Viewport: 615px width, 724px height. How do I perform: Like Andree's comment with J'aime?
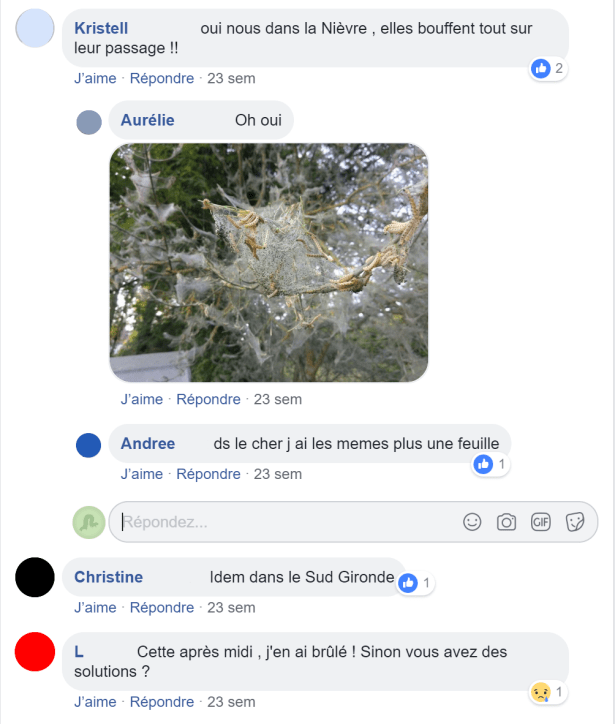coord(142,474)
